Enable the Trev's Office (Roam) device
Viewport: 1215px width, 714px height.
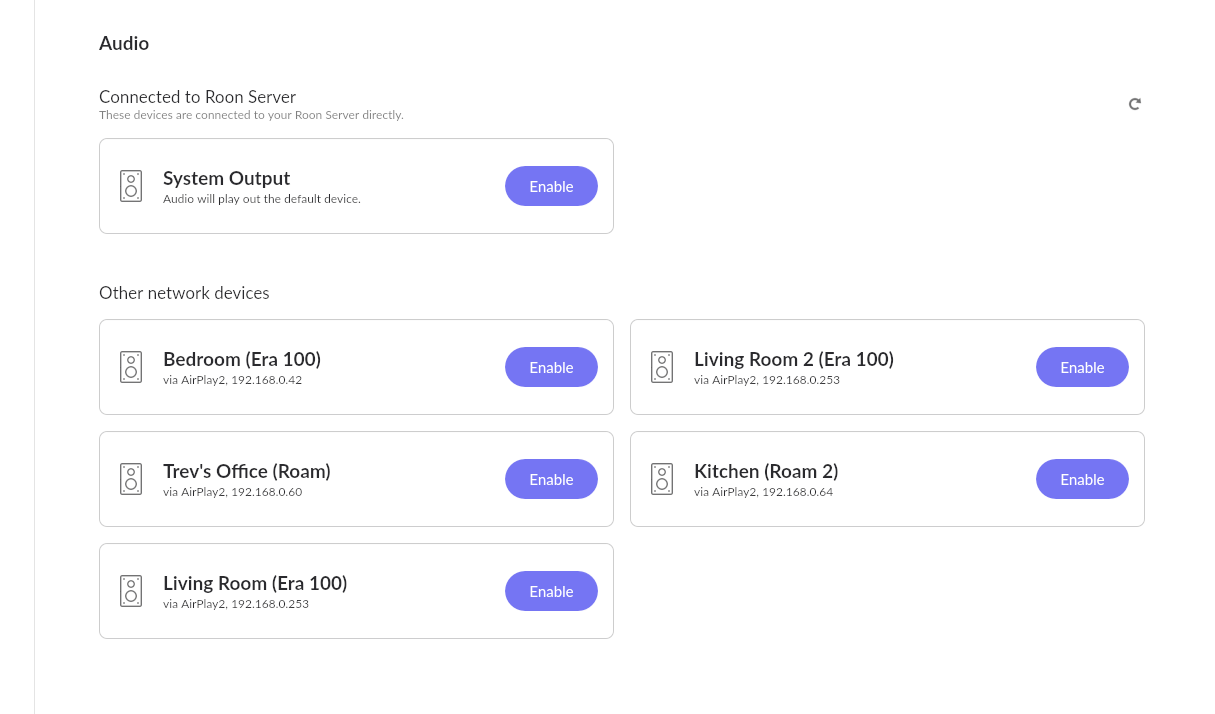pos(551,479)
